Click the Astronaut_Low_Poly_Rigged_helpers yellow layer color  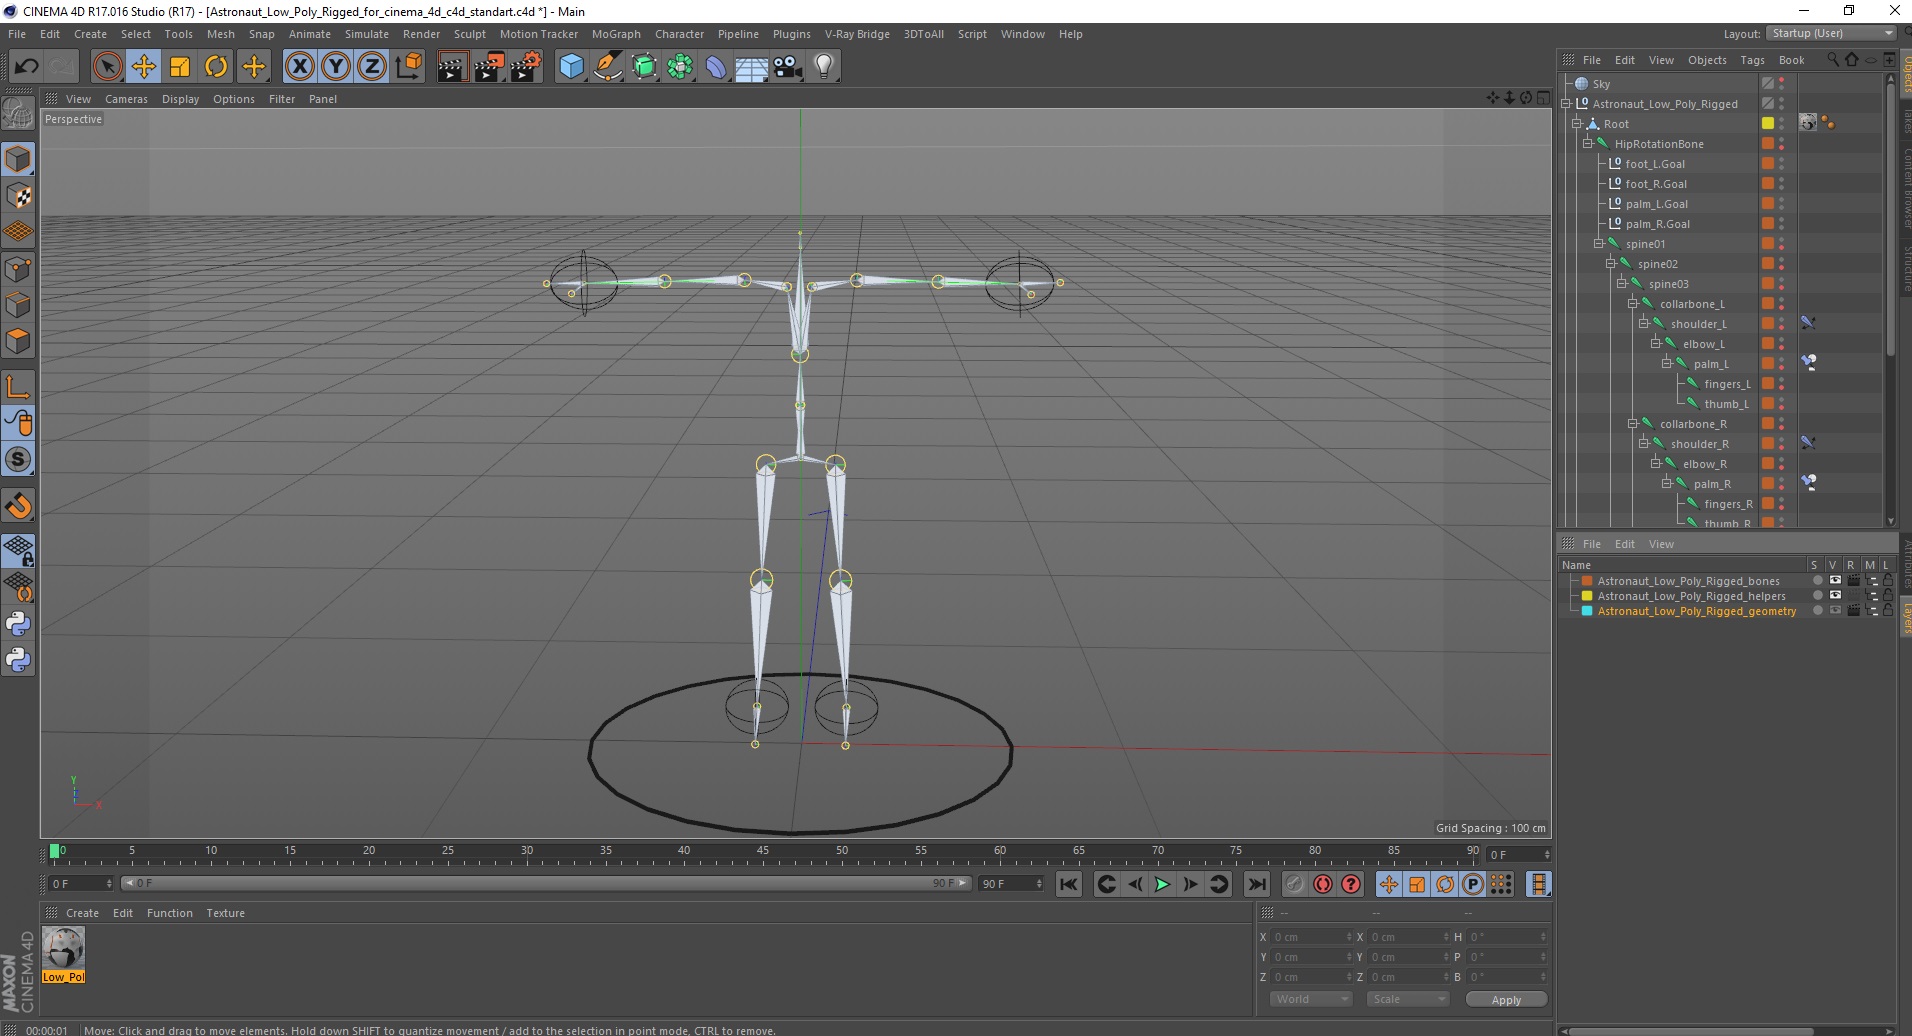pyautogui.click(x=1587, y=596)
